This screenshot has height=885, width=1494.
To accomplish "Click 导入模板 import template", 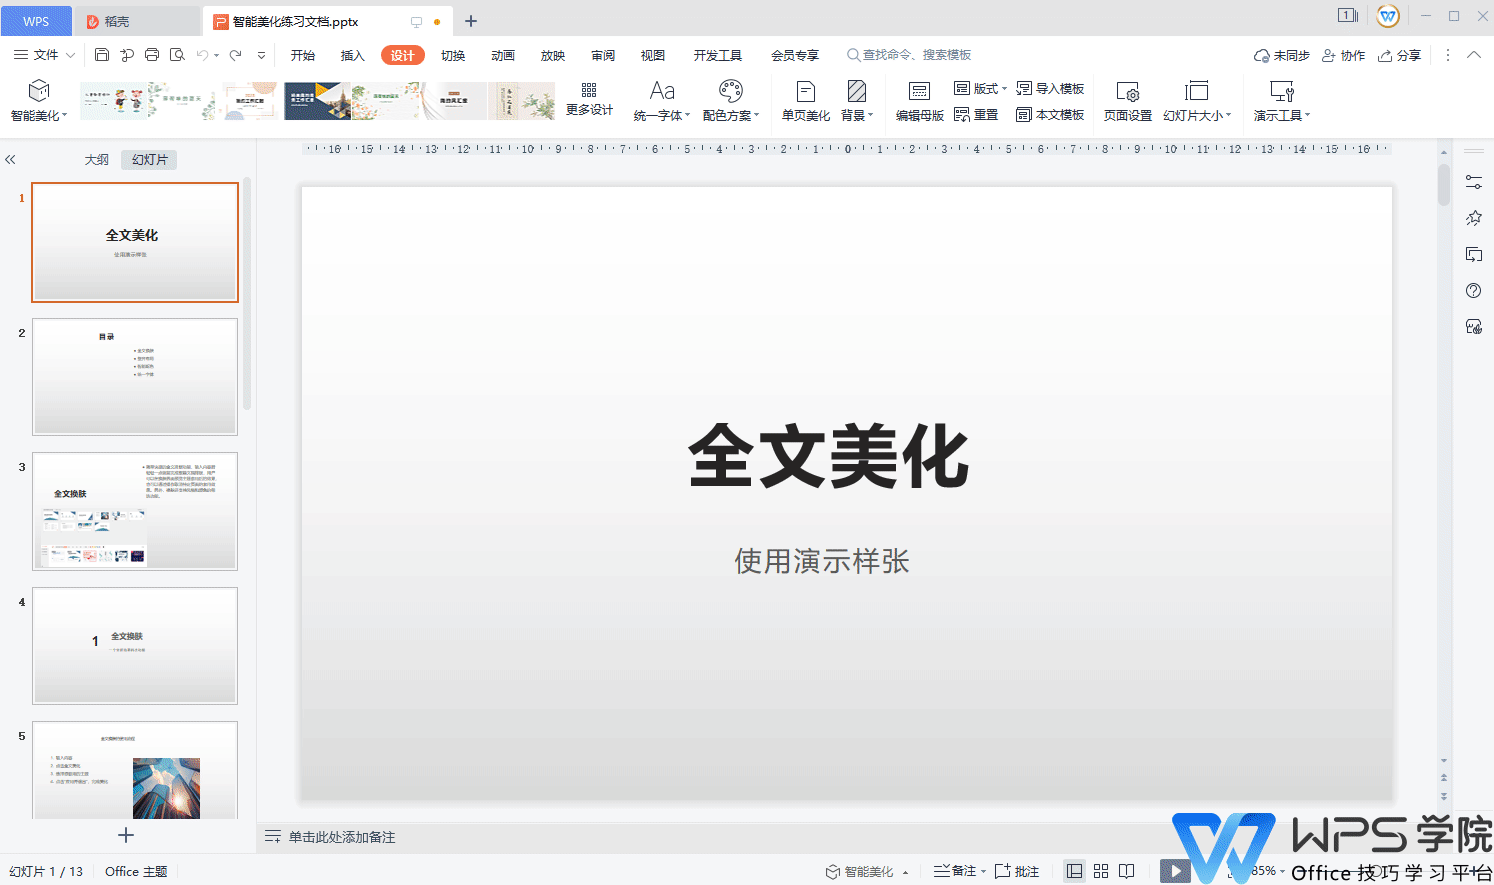I will click(x=1050, y=89).
